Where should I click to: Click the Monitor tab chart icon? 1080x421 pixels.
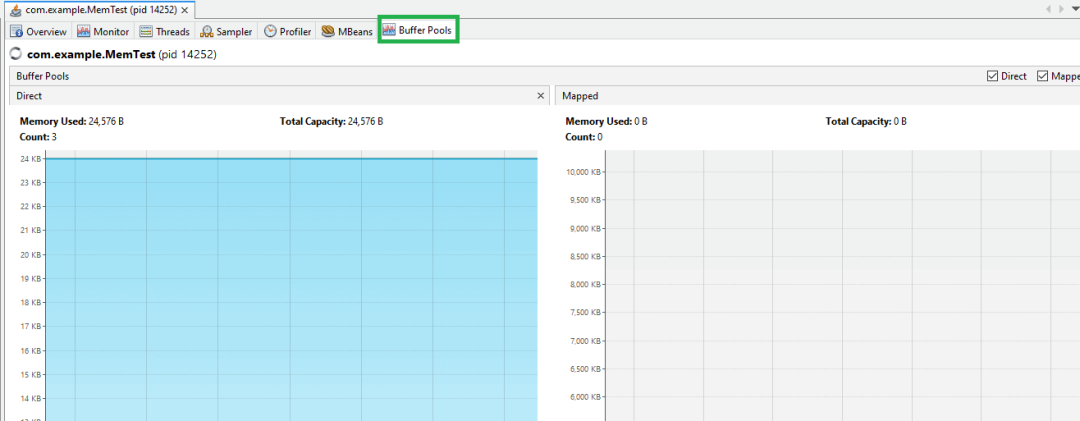point(83,32)
